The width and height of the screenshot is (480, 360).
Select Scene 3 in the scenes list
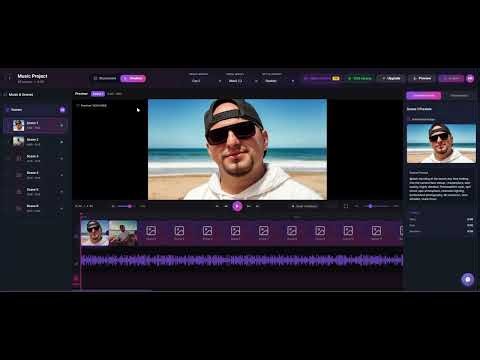[x=36, y=158]
